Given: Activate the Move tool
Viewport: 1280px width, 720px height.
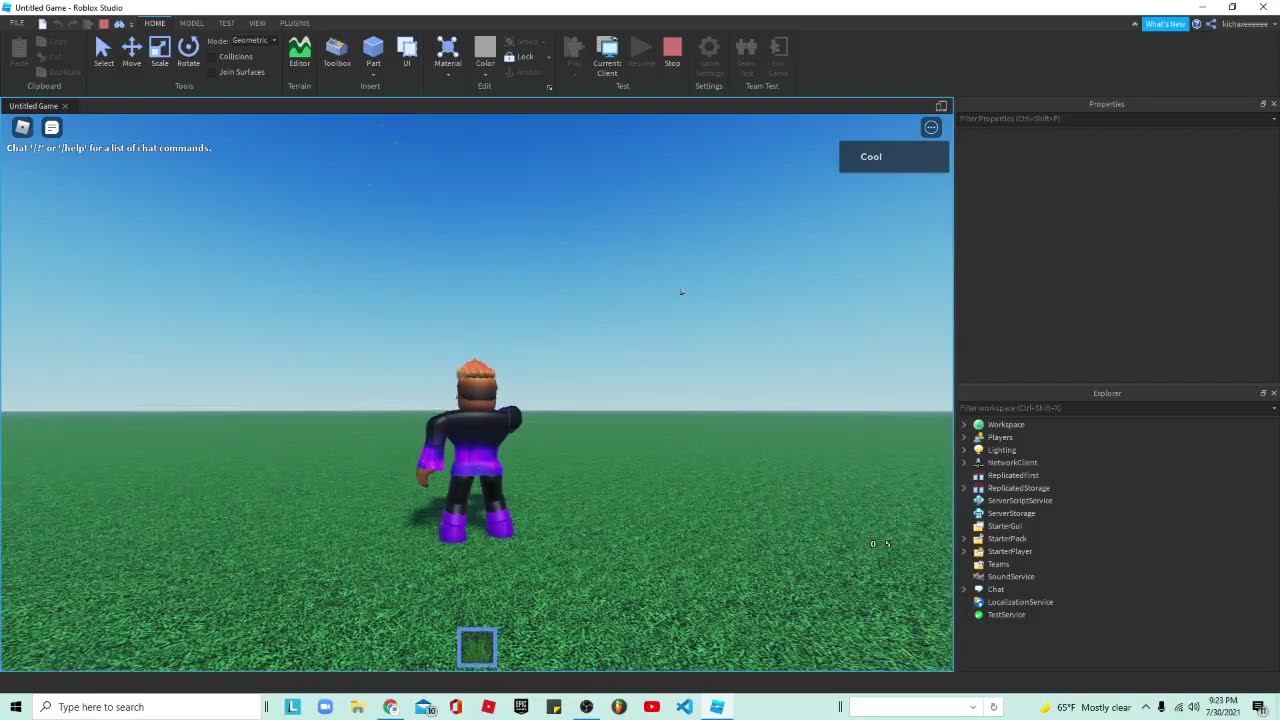Looking at the screenshot, I should [x=131, y=52].
